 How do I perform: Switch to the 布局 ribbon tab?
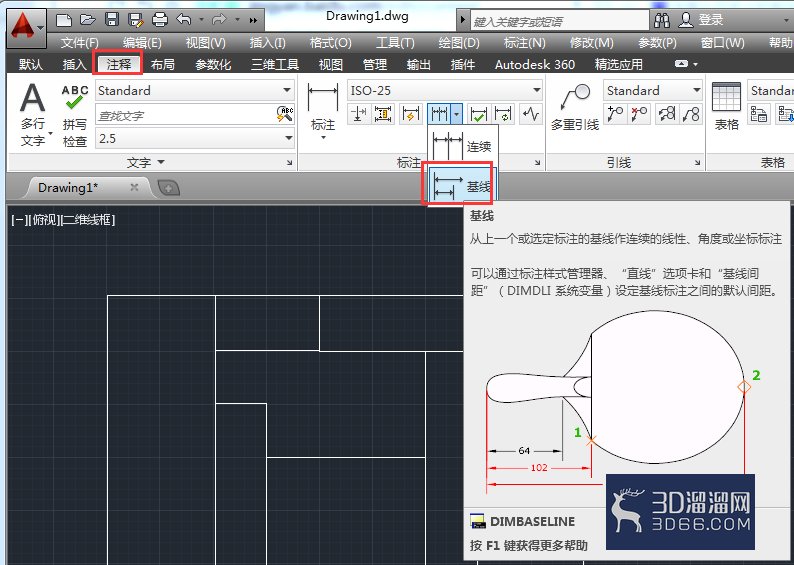tap(163, 64)
